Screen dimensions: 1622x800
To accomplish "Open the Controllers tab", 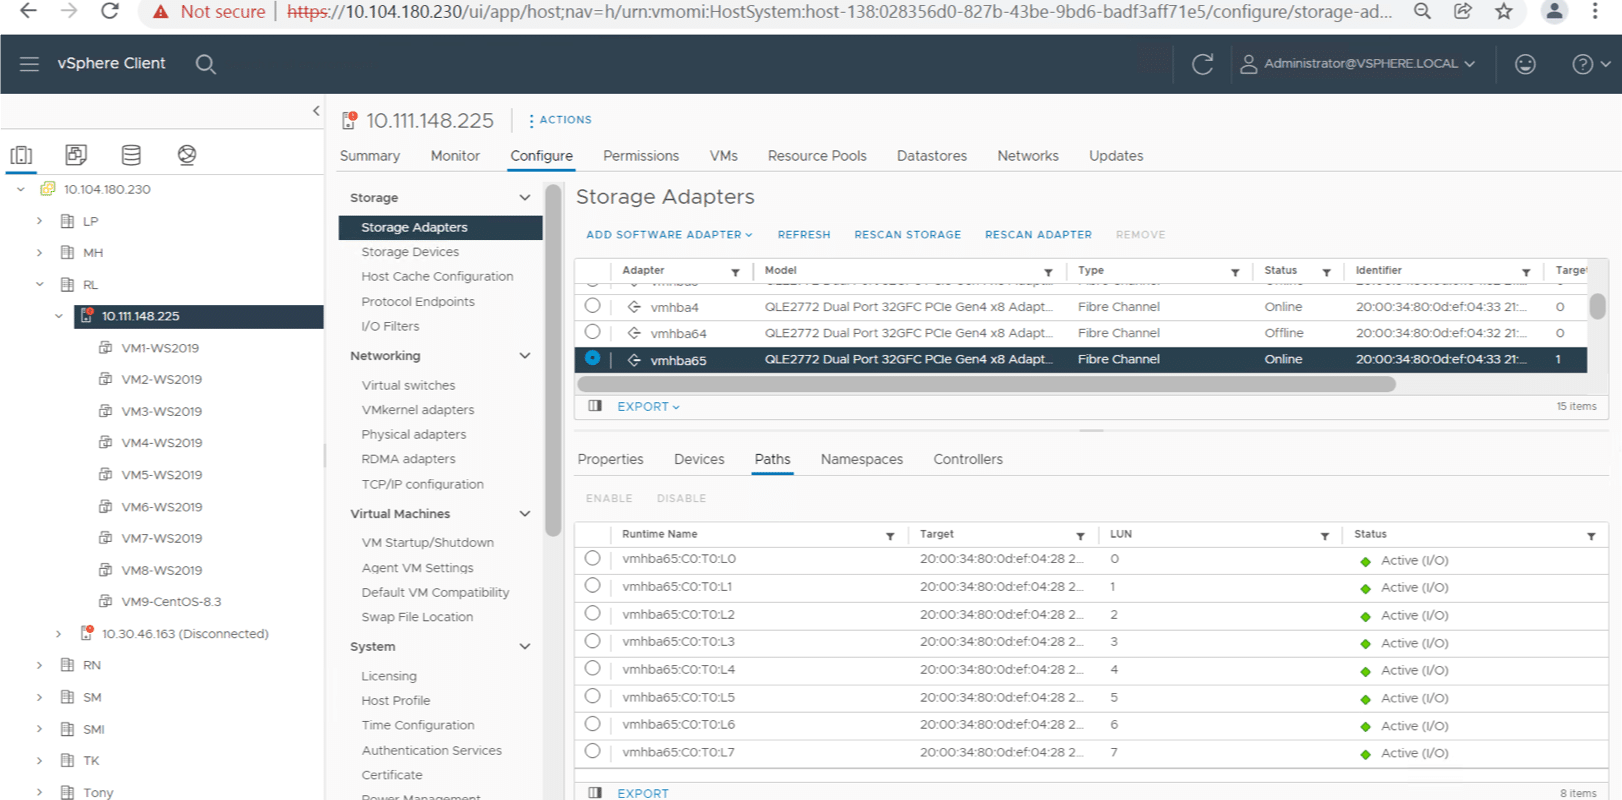I will [968, 460].
